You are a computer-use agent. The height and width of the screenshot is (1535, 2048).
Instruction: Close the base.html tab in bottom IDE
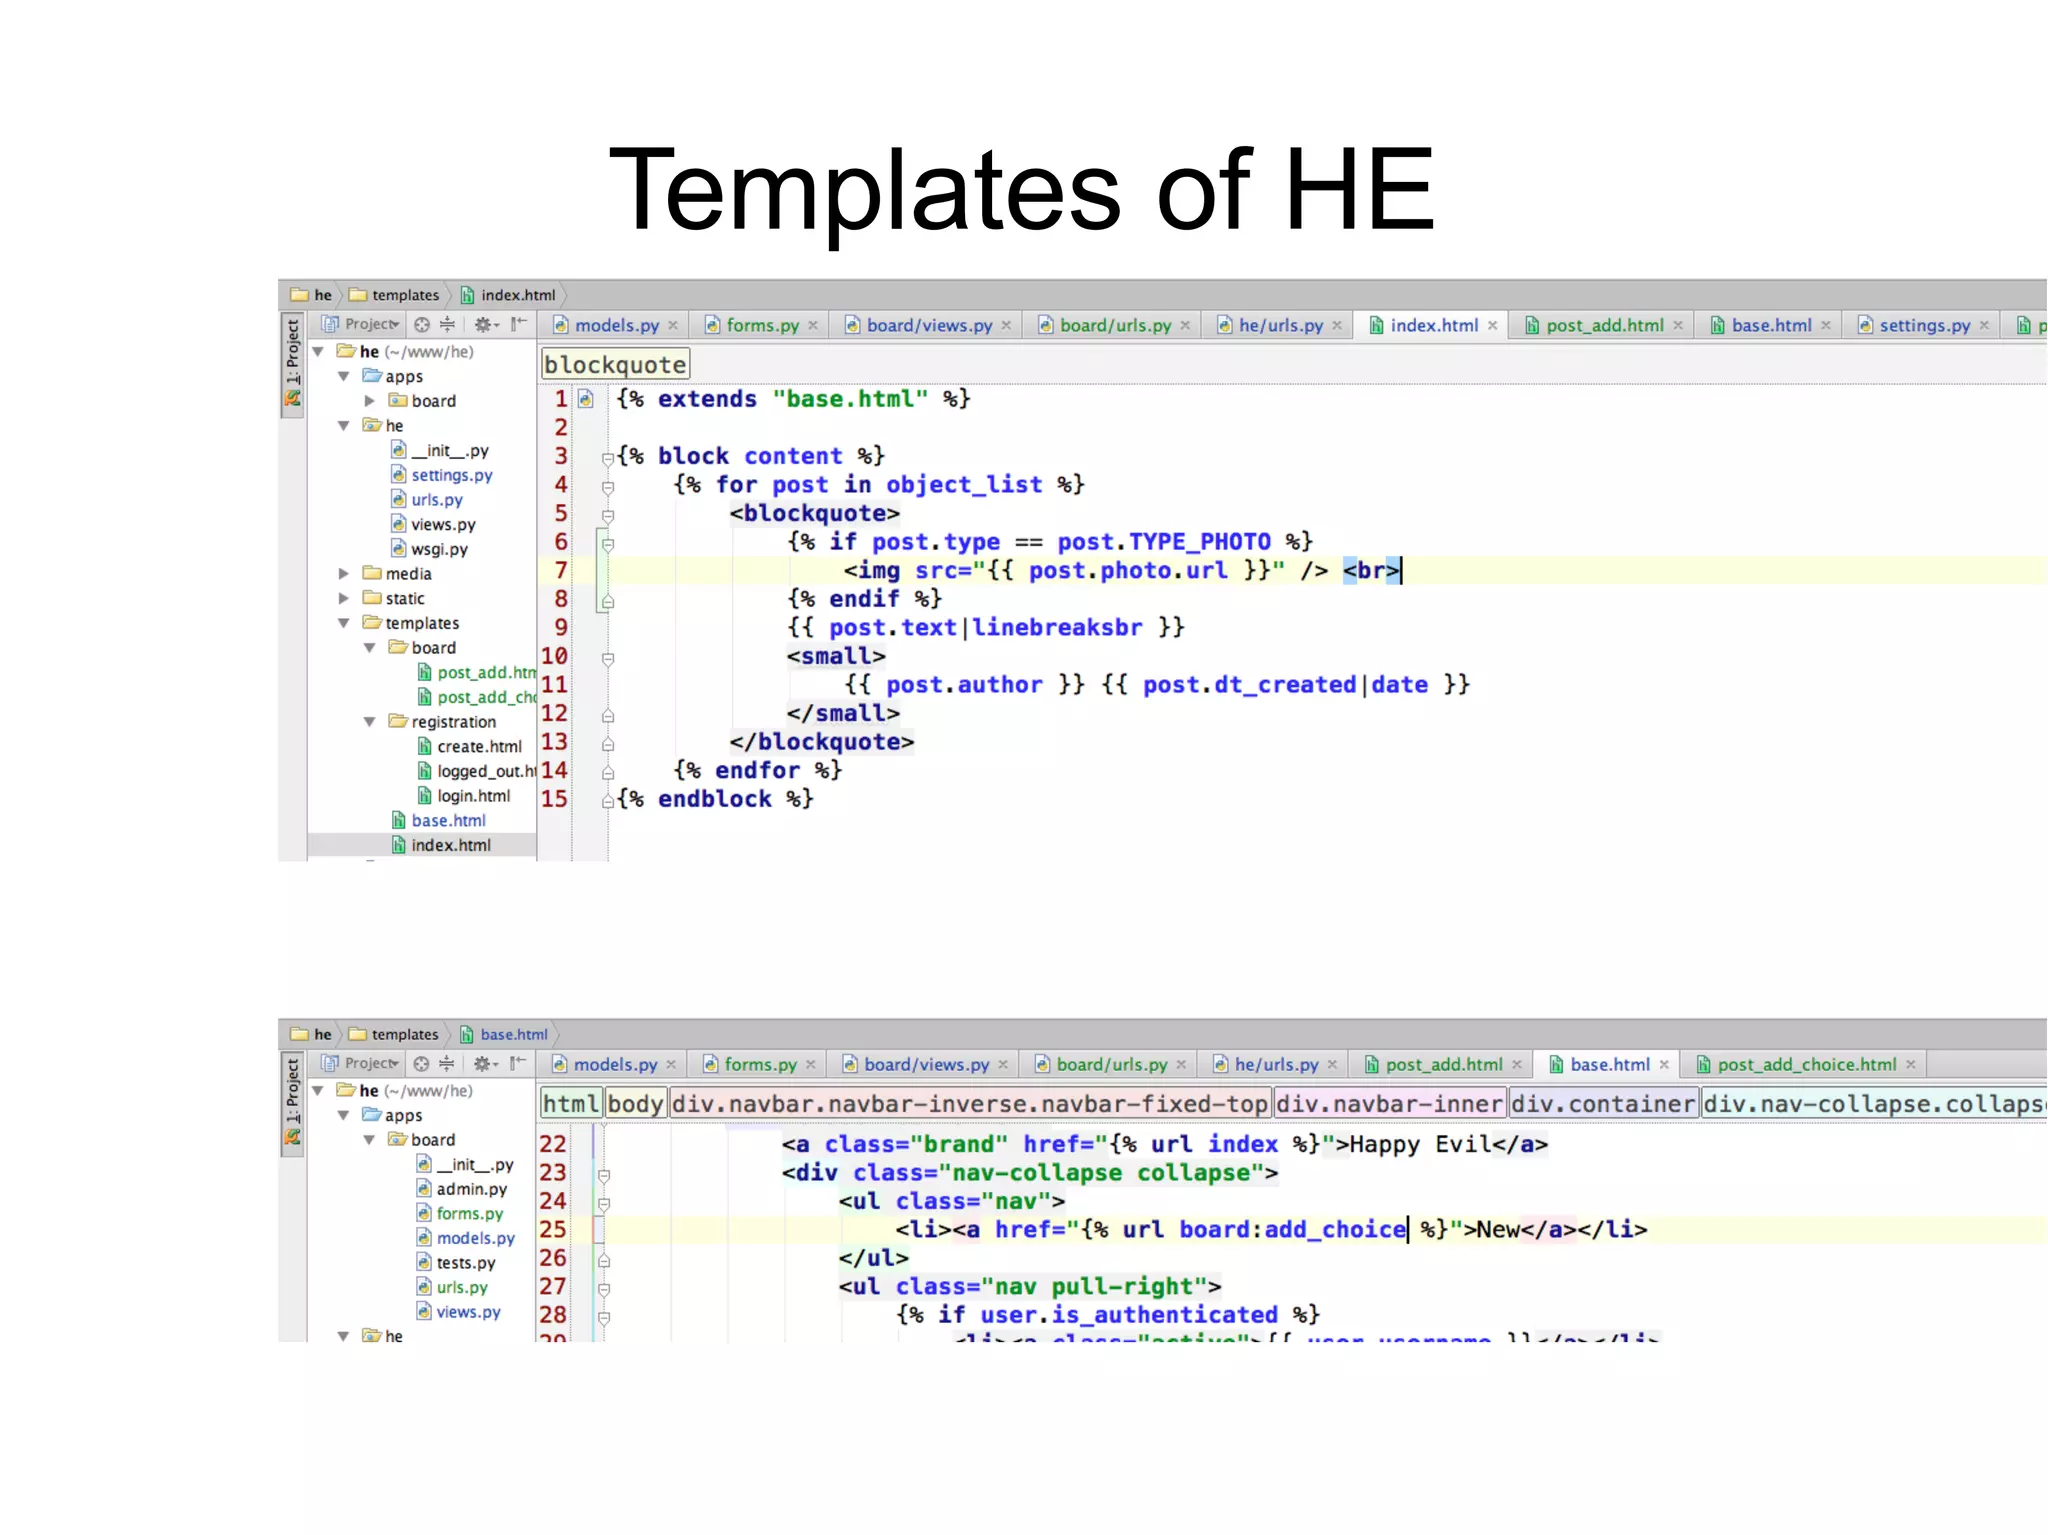pyautogui.click(x=1664, y=1065)
